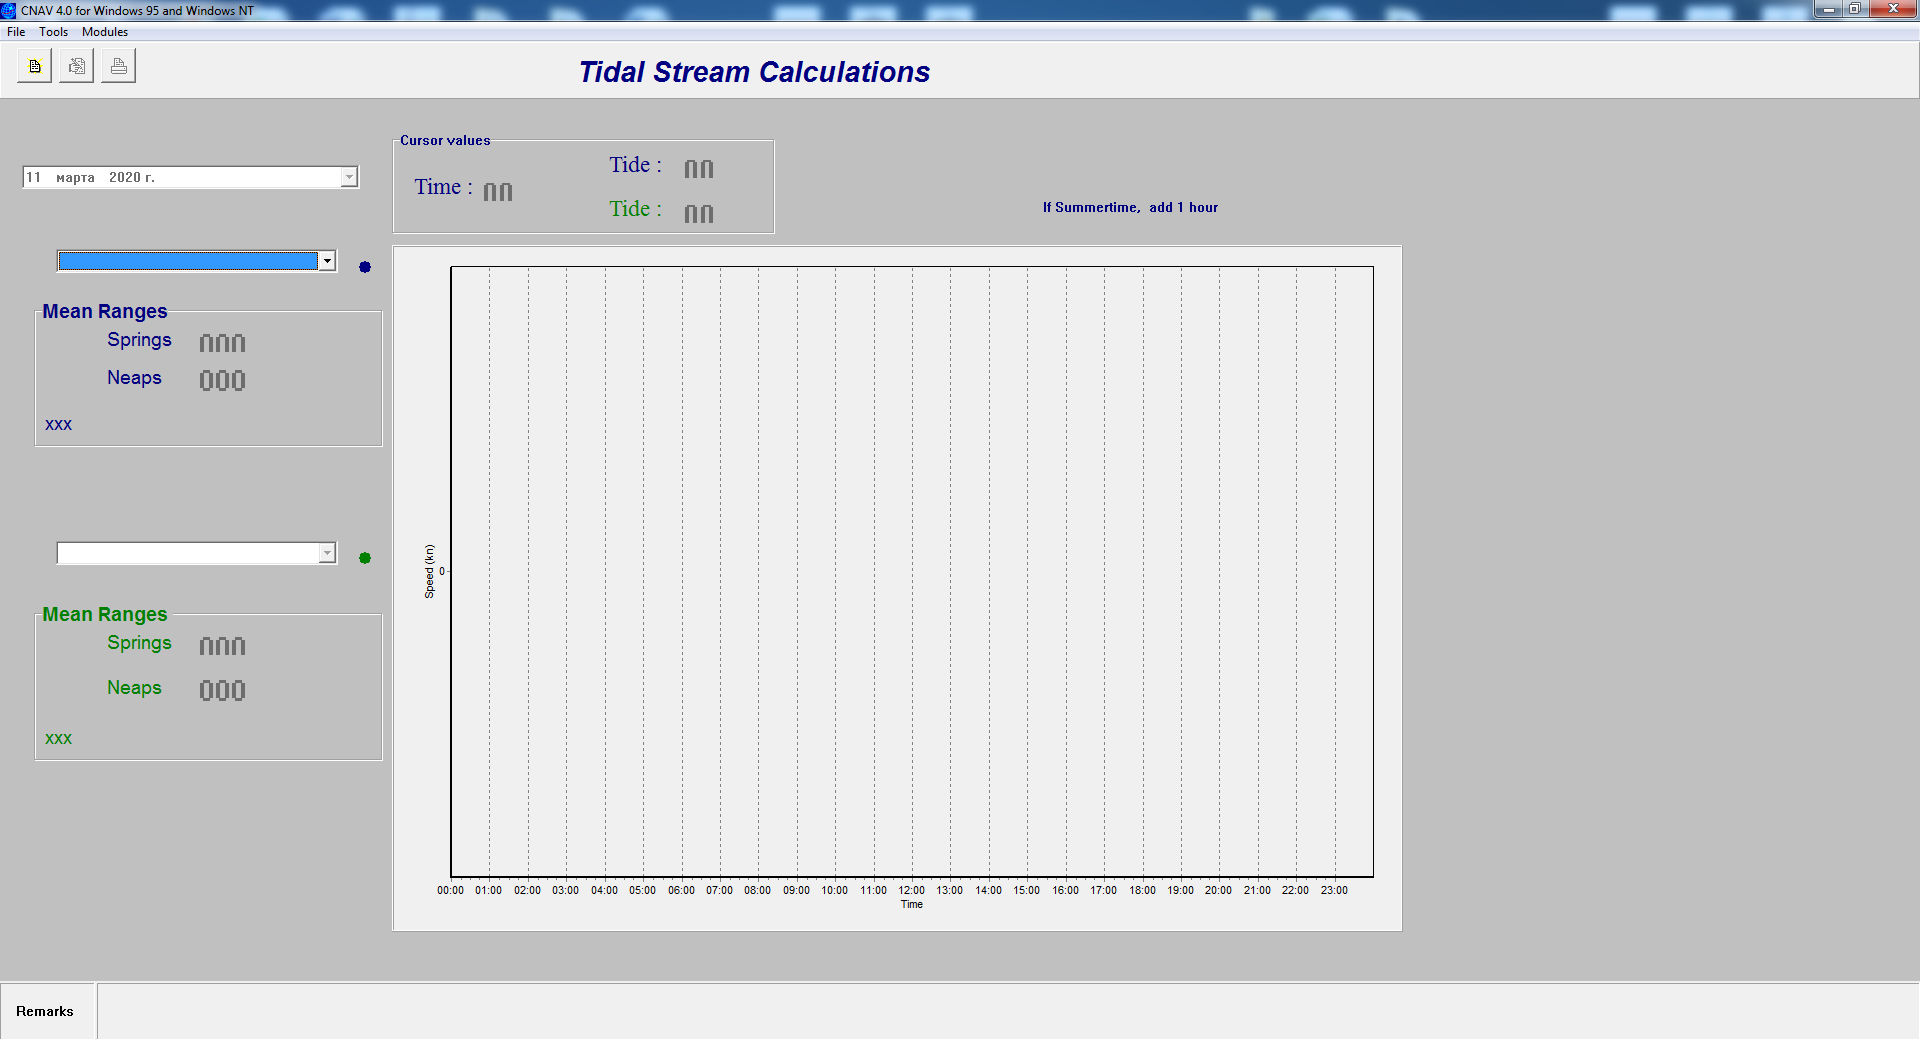This screenshot has width=1920, height=1040.
Task: Click the blue dot indicator beside first dropdown
Action: click(365, 267)
